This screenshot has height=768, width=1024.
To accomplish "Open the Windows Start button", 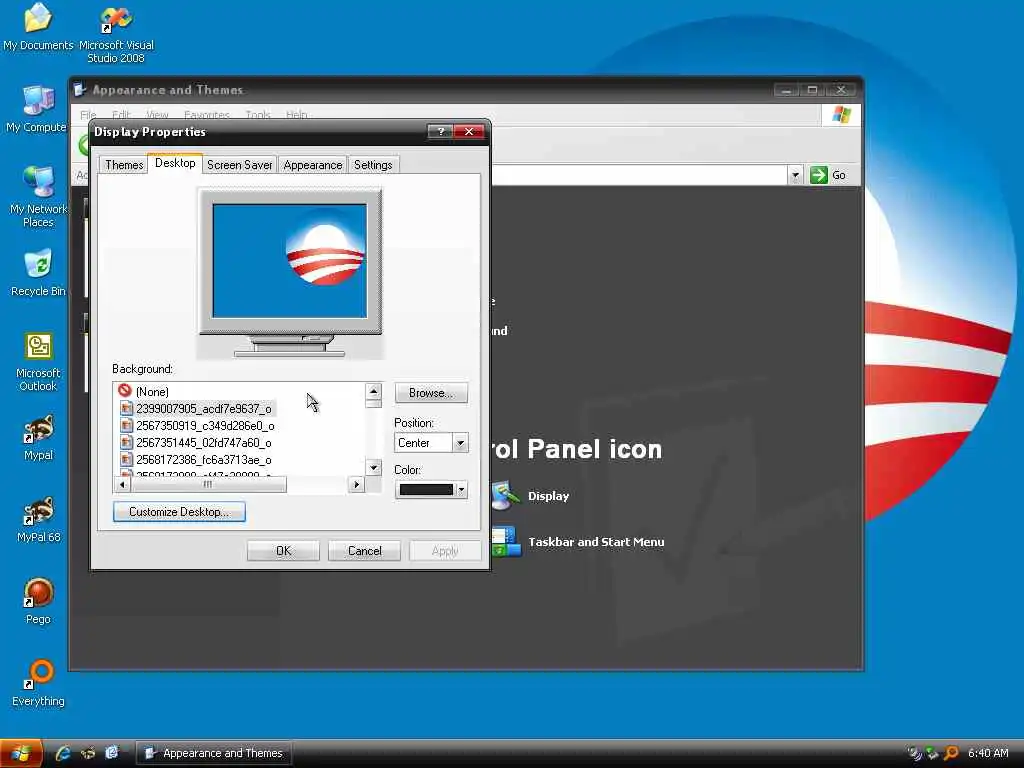I will [21, 753].
